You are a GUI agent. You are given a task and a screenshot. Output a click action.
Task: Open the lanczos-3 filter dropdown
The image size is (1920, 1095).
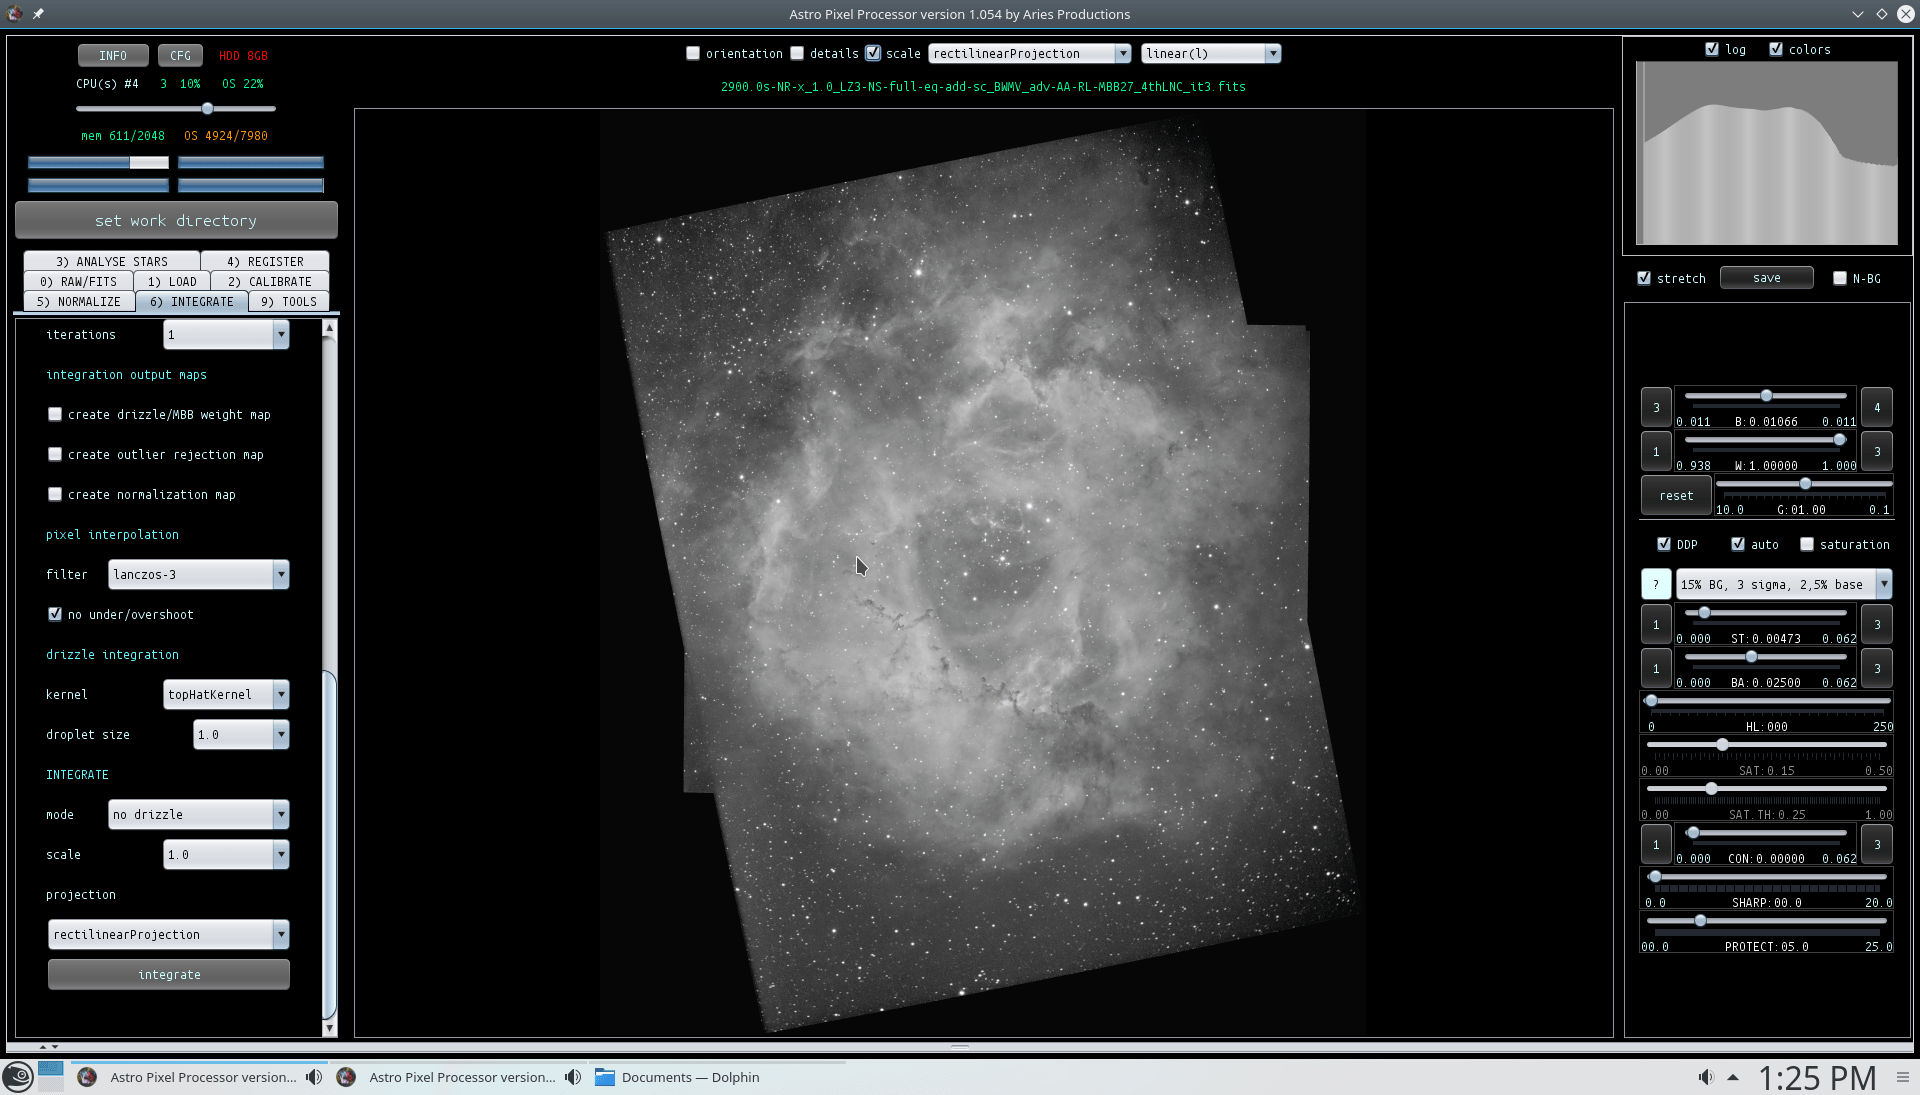point(198,574)
